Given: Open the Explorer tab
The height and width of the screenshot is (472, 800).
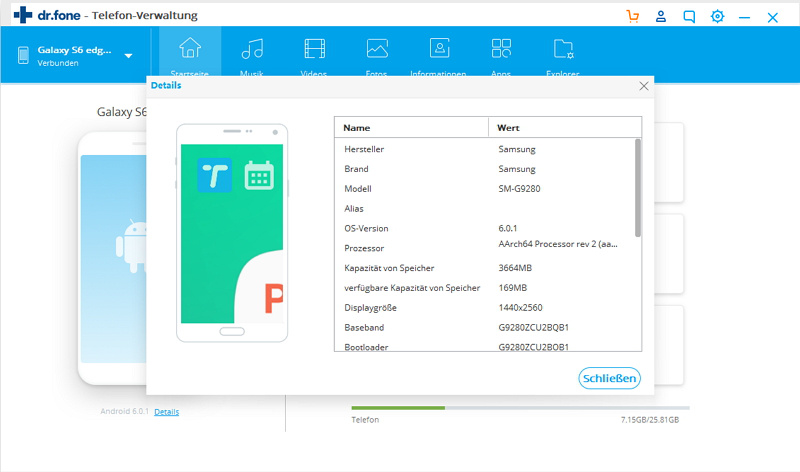Looking at the screenshot, I should [x=563, y=55].
